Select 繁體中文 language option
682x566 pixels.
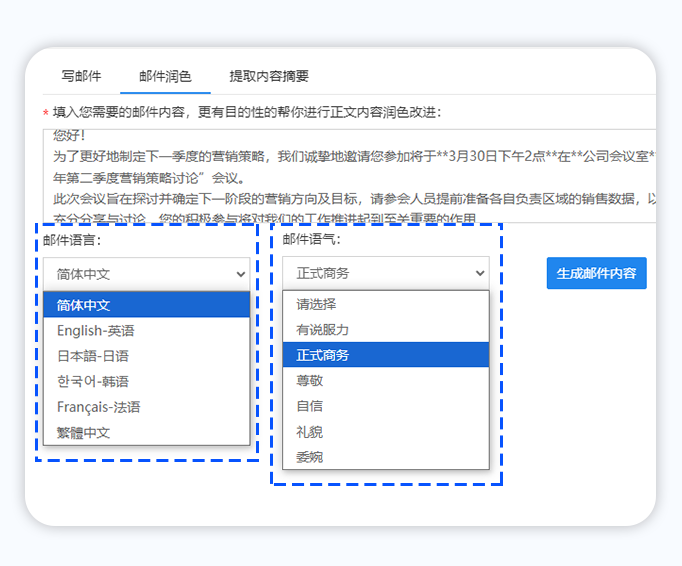[x=146, y=432]
